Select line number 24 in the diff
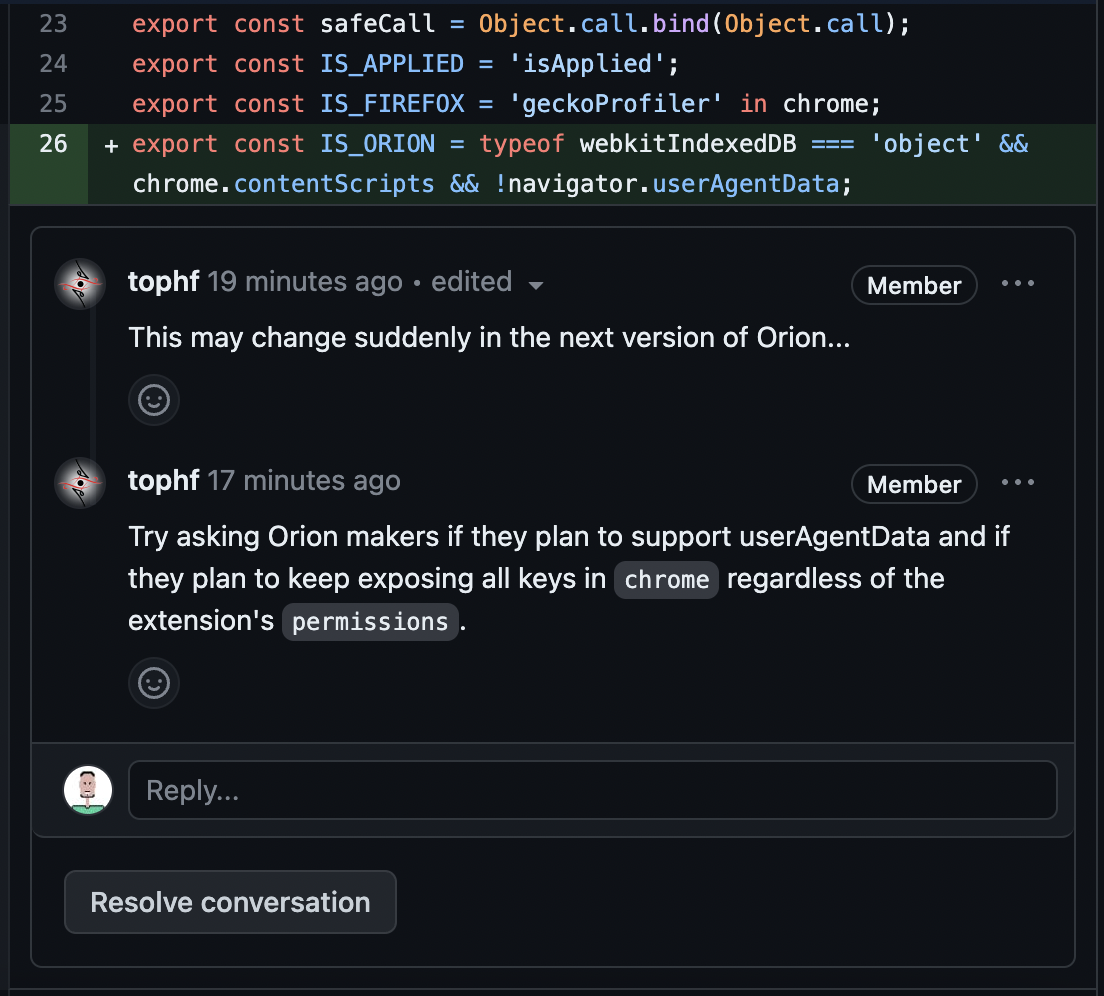 (x=53, y=64)
